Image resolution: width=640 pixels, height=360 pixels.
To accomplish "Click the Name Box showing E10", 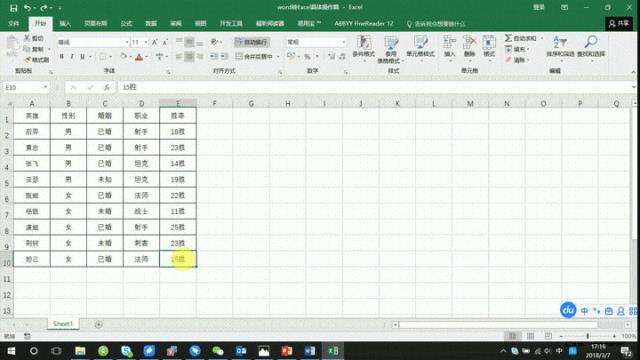I will (25, 87).
